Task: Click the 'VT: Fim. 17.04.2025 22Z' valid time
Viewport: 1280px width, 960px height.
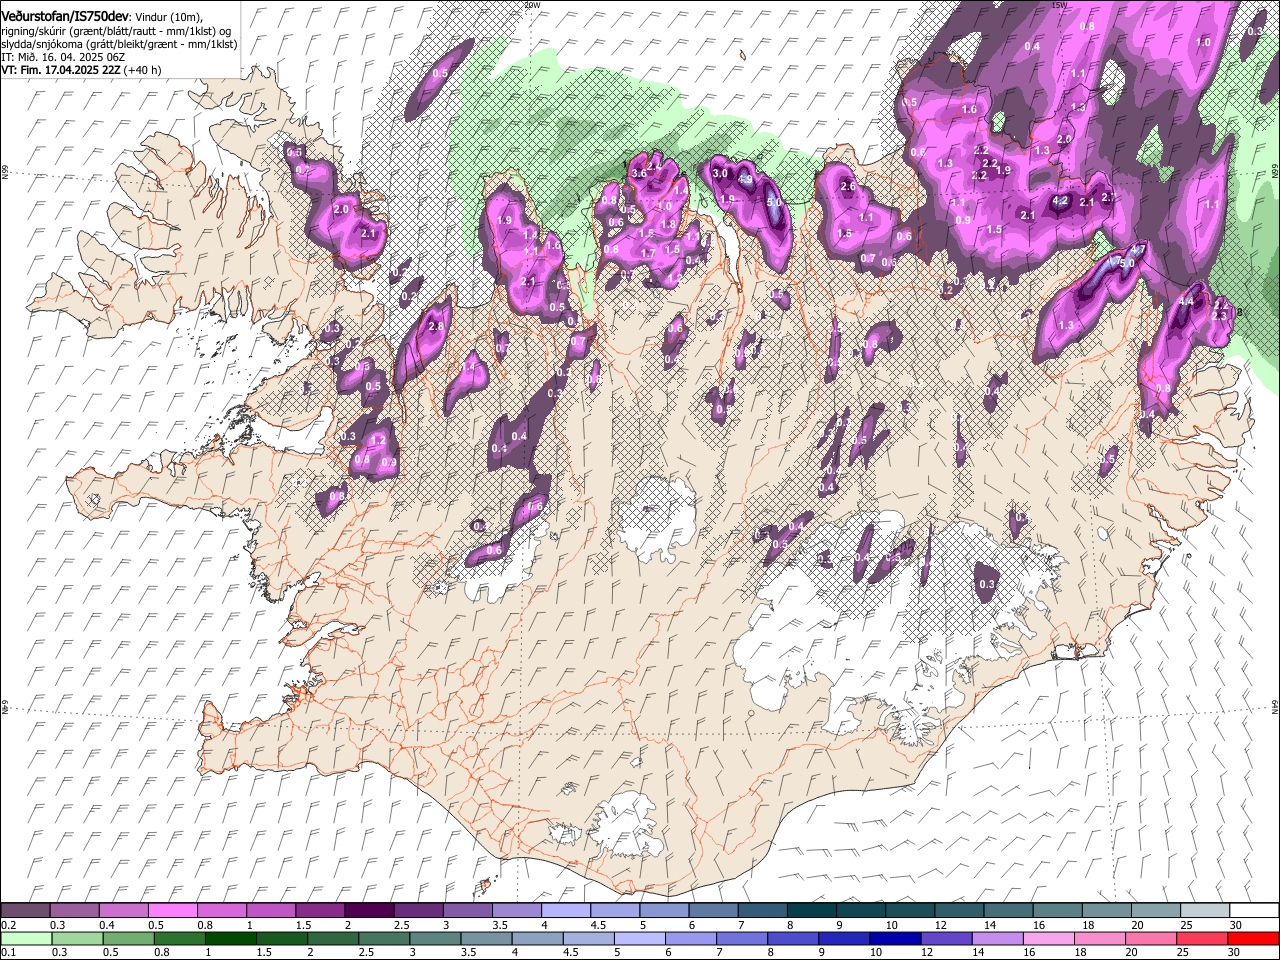Action: tap(61, 70)
